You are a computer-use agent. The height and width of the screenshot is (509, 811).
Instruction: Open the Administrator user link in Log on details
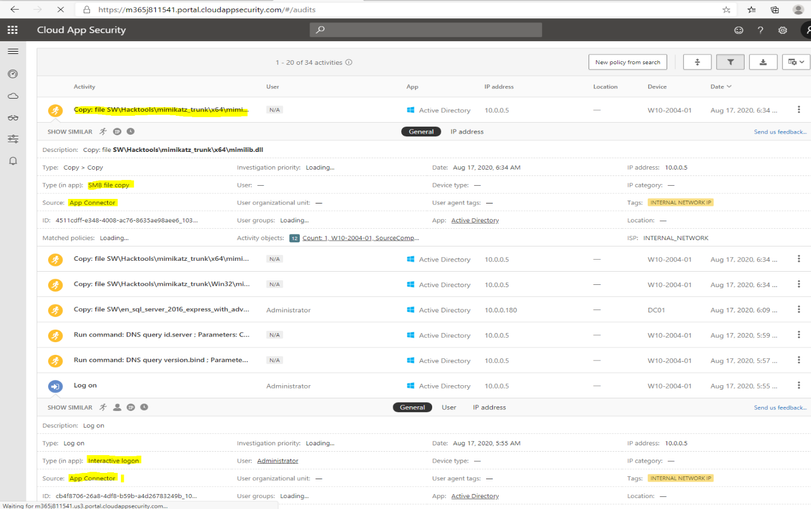click(278, 461)
